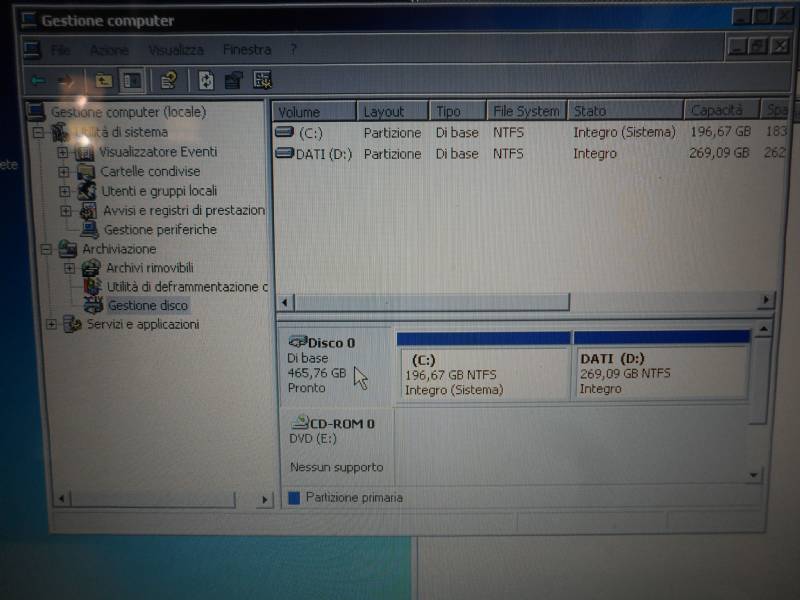Click the Cartelle condivise icon
The width and height of the screenshot is (800, 600).
pos(86,172)
